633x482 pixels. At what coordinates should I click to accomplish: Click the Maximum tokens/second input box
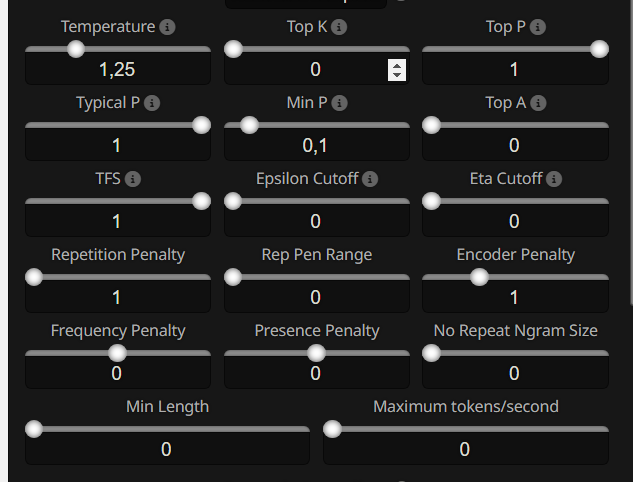pyautogui.click(x=465, y=449)
